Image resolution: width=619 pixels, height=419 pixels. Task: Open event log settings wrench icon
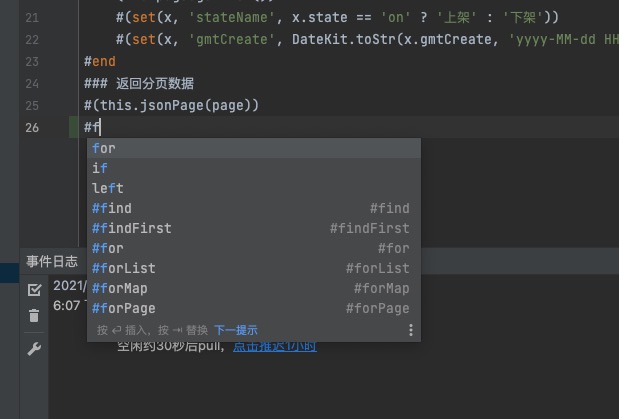[x=34, y=349]
